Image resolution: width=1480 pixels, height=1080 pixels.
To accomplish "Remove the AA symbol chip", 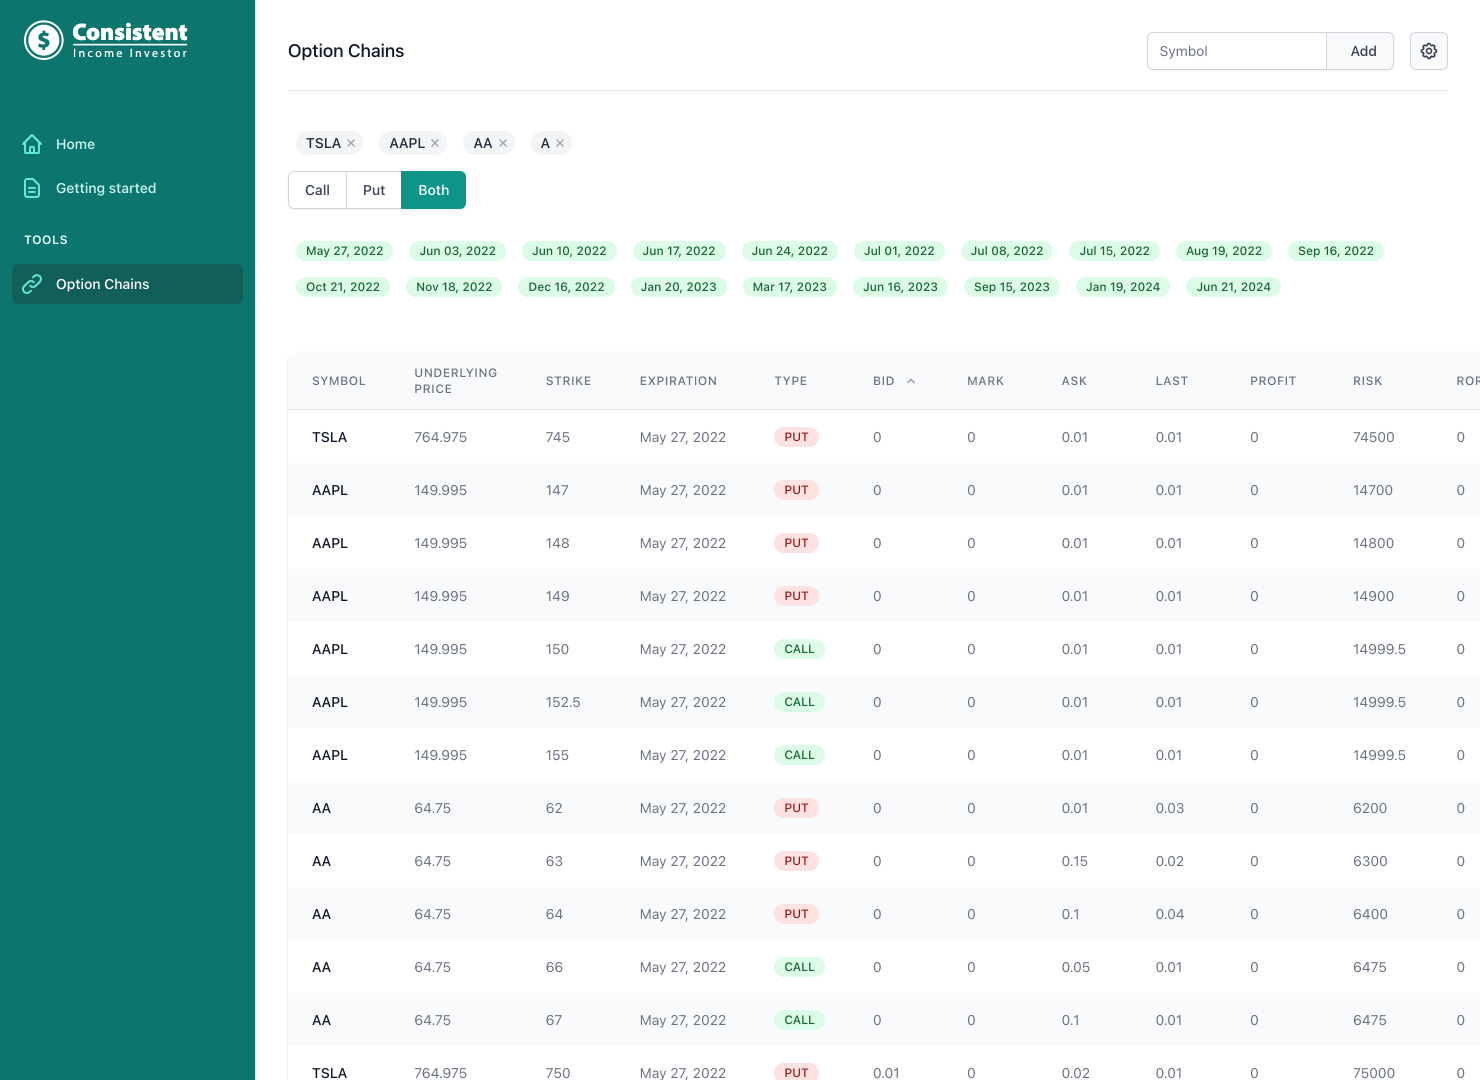I will tap(503, 144).
